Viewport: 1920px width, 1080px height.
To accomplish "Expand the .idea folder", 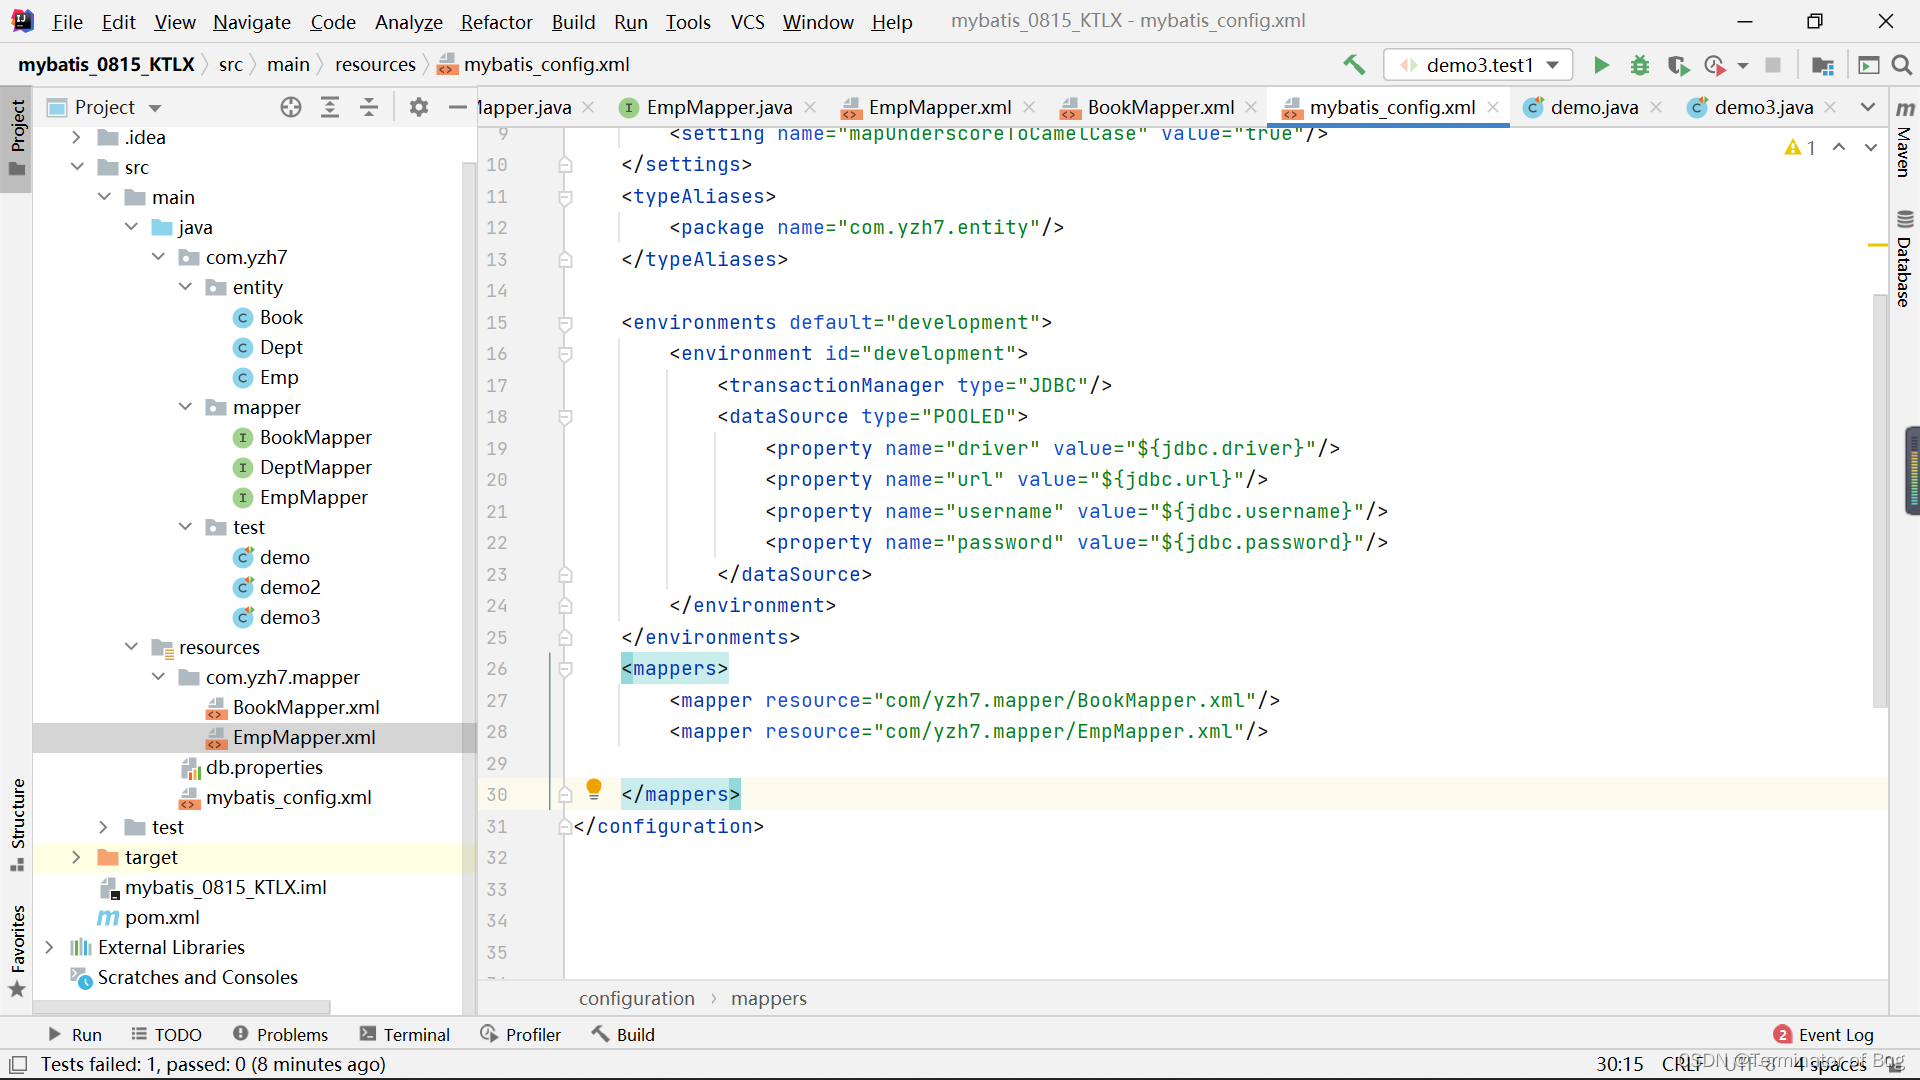I will coord(76,137).
